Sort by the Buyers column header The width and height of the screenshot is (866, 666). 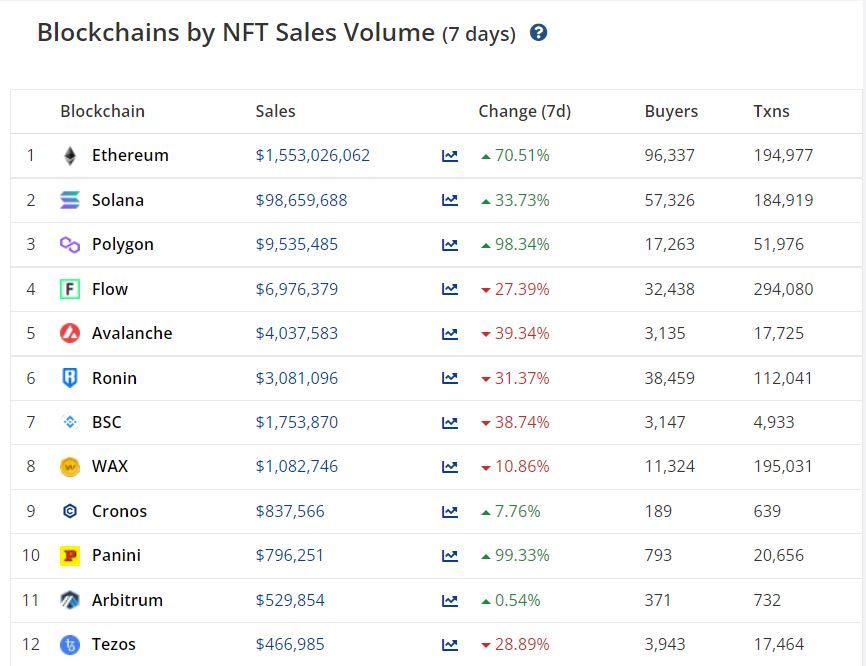(671, 111)
